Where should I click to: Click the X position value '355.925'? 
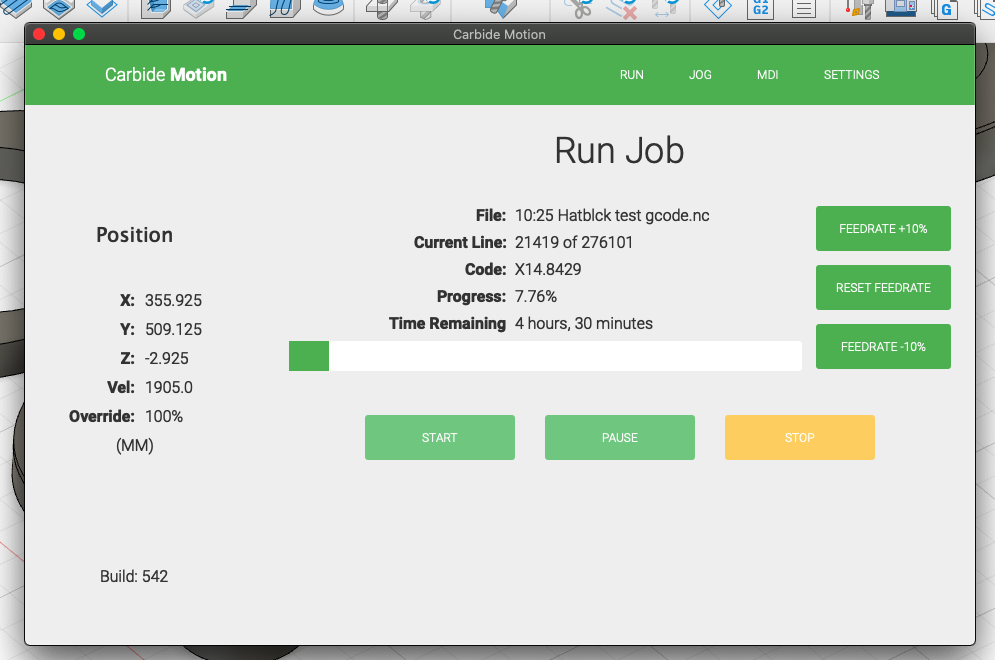coord(173,300)
